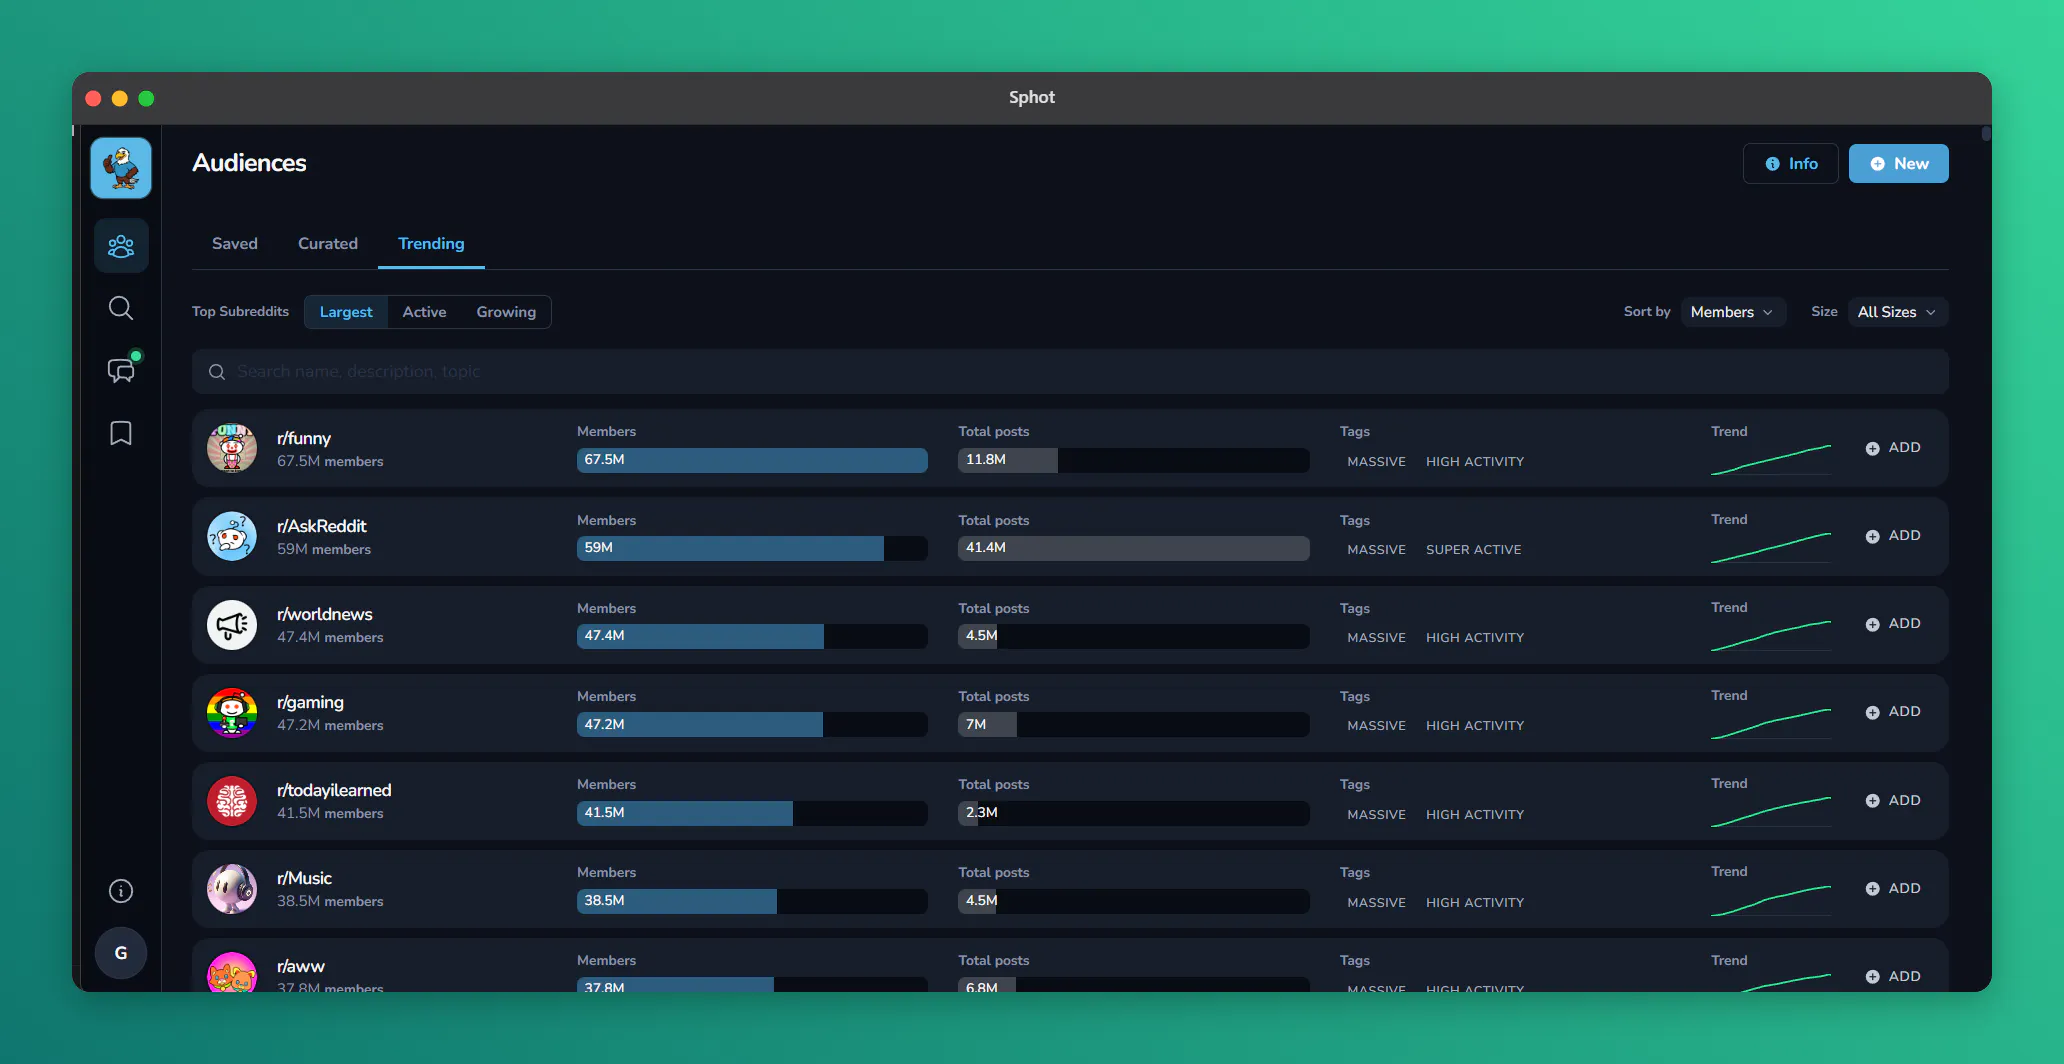Click the search magnifier inside search field
Screen dimensions: 2064x1064
(x=217, y=372)
